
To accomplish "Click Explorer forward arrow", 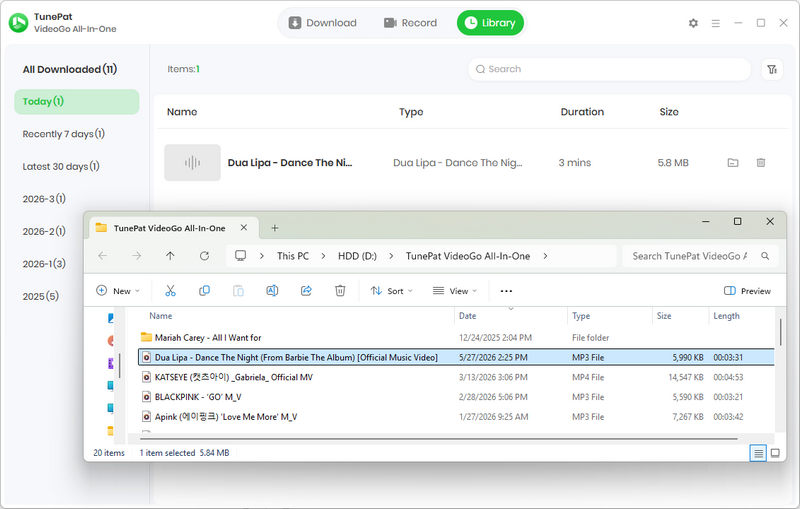I will coord(136,256).
